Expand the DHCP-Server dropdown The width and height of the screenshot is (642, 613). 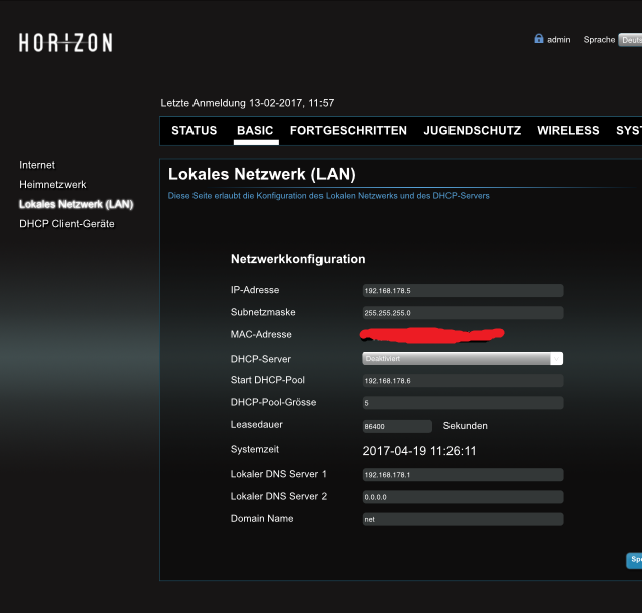coord(462,359)
